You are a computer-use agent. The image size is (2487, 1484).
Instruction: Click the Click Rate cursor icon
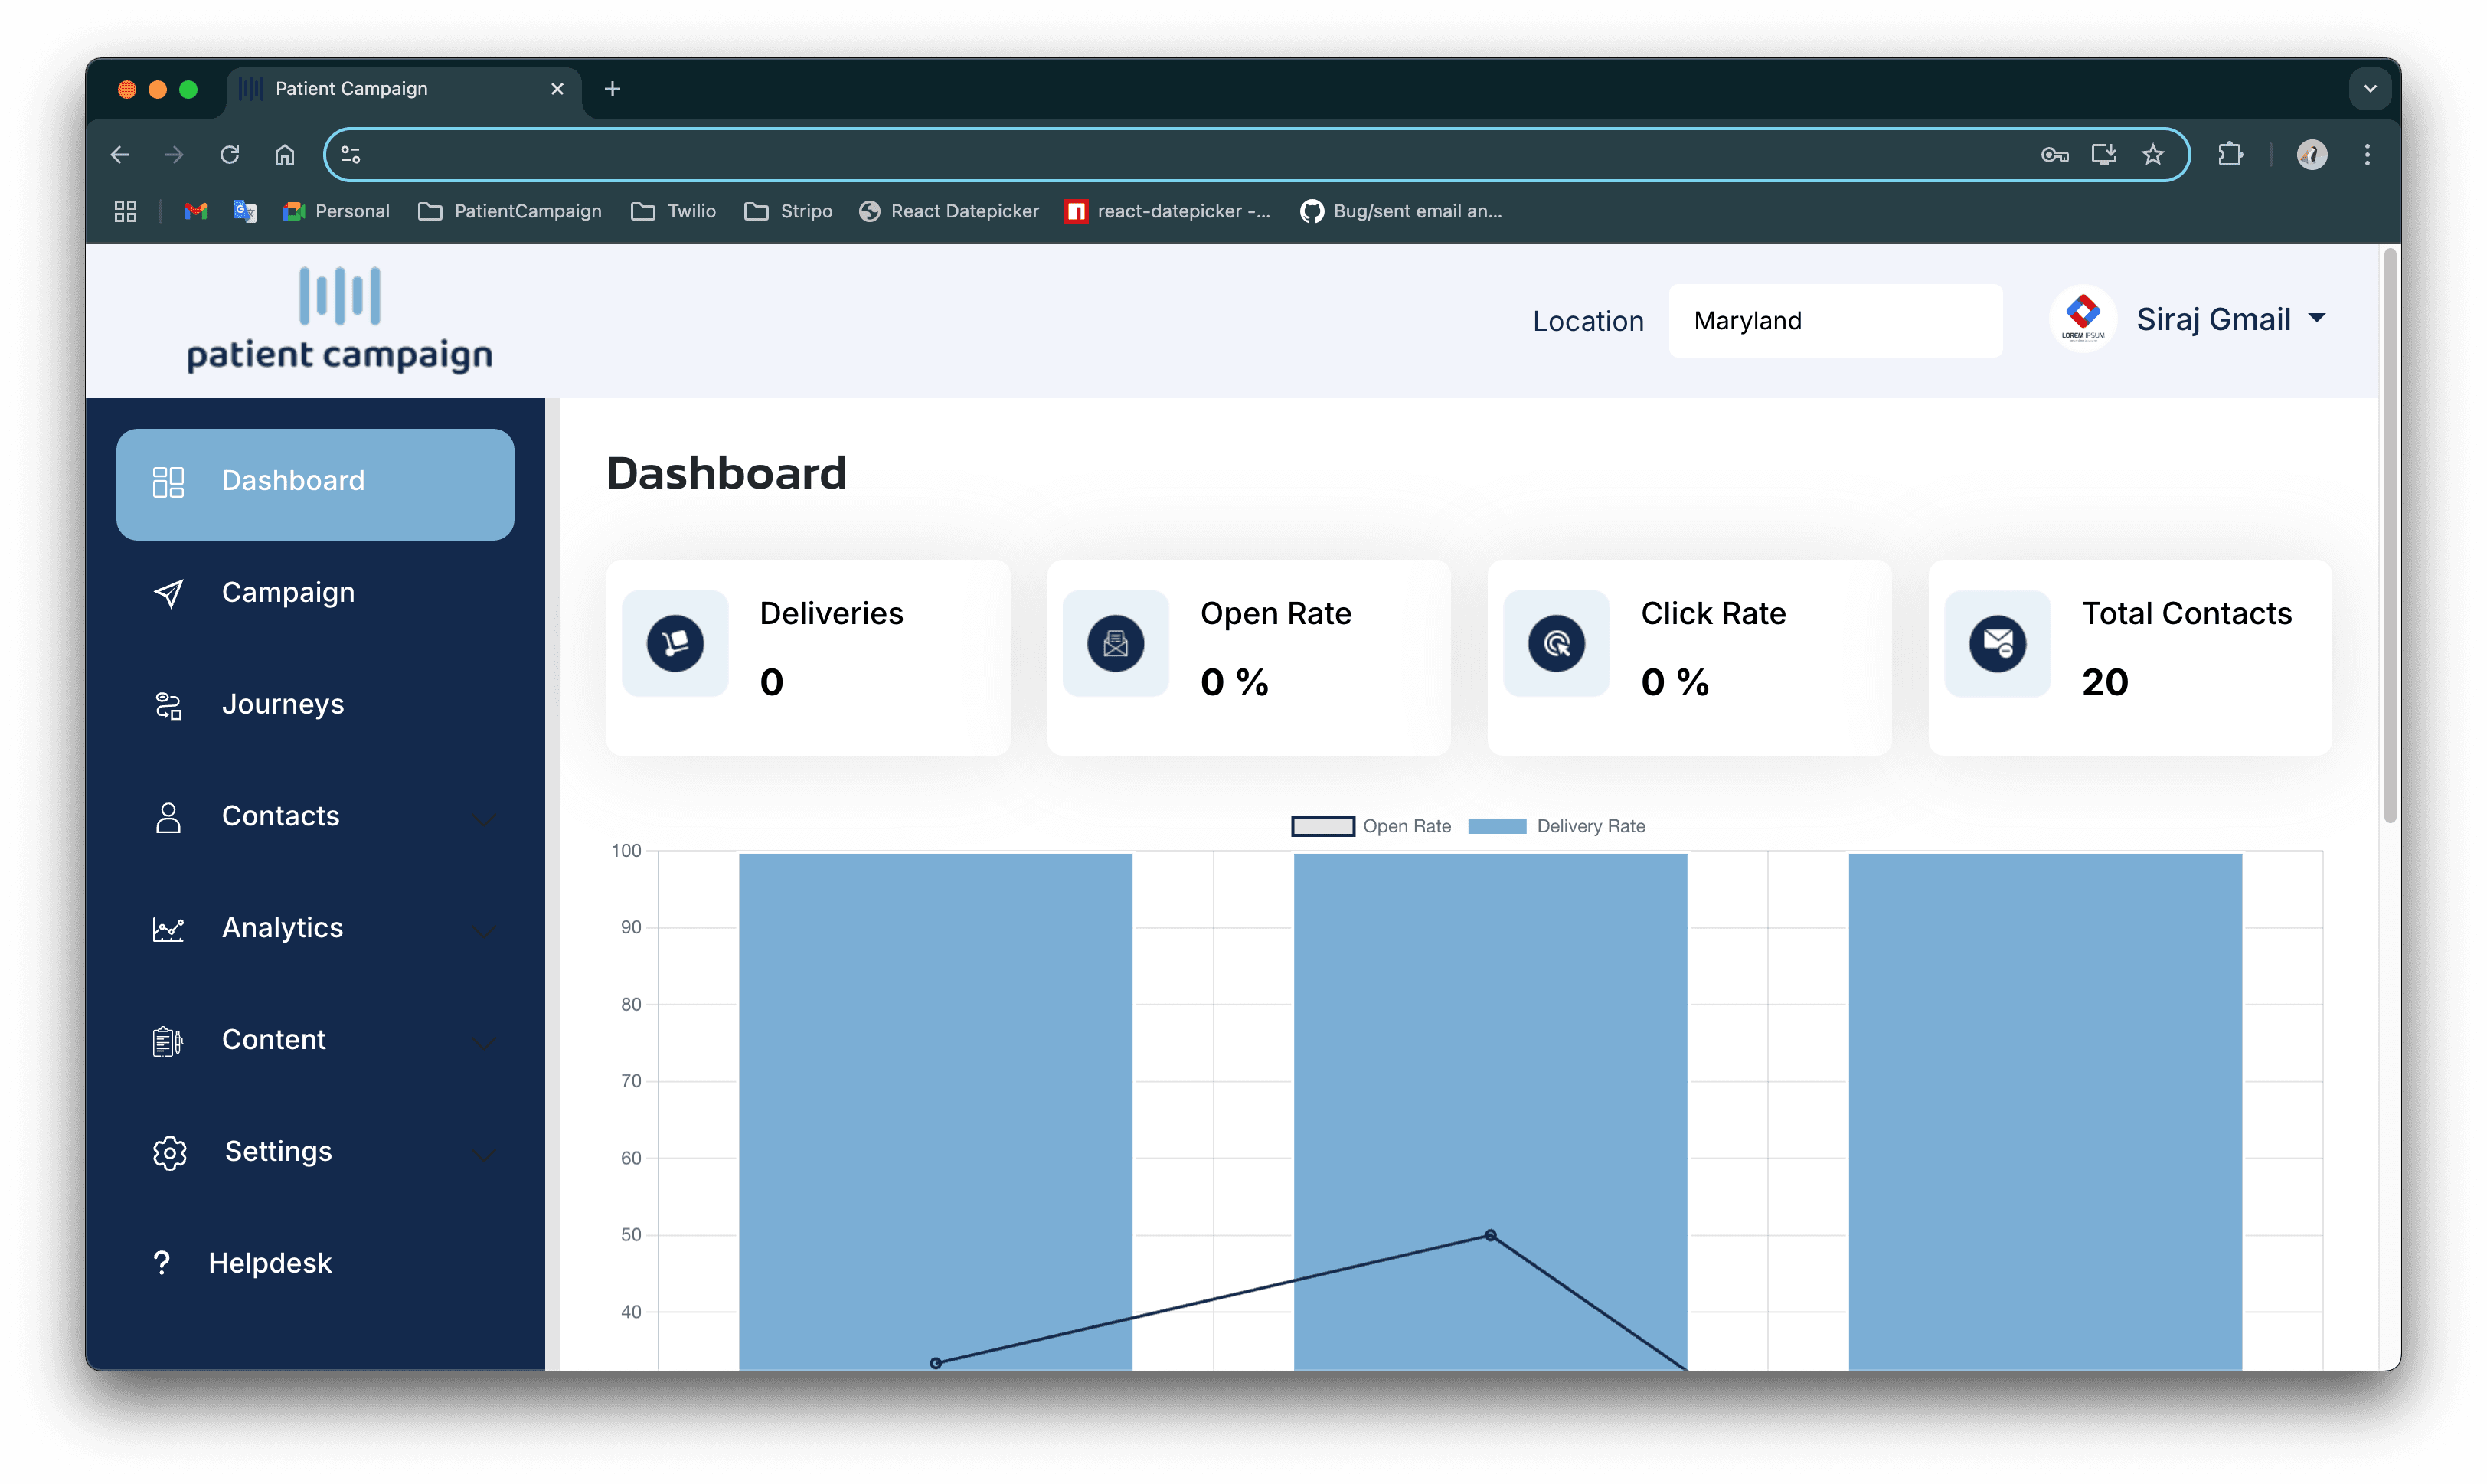[x=1557, y=643]
